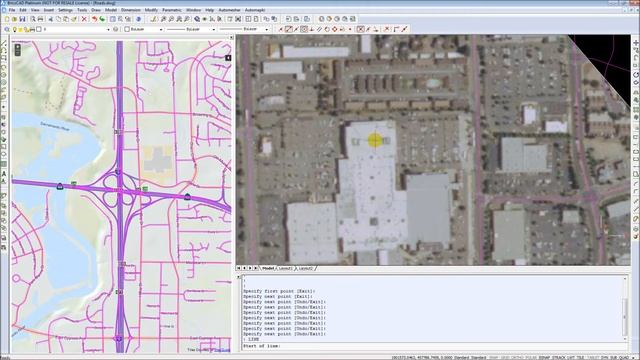Toggle the layer lock icon

26,29
